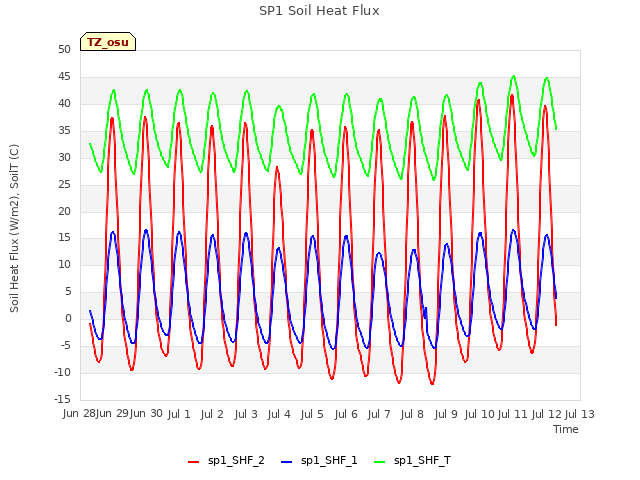The image size is (640, 480).
Task: Click the -10 y-axis tick value
Action: pyautogui.click(x=62, y=372)
